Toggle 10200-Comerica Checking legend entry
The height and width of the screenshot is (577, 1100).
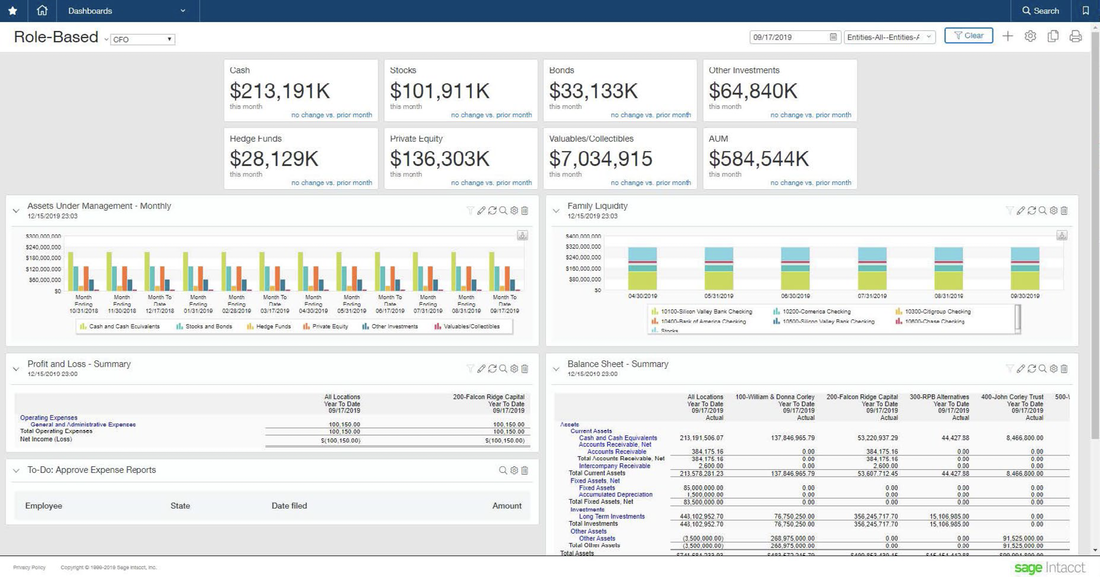[x=812, y=311]
